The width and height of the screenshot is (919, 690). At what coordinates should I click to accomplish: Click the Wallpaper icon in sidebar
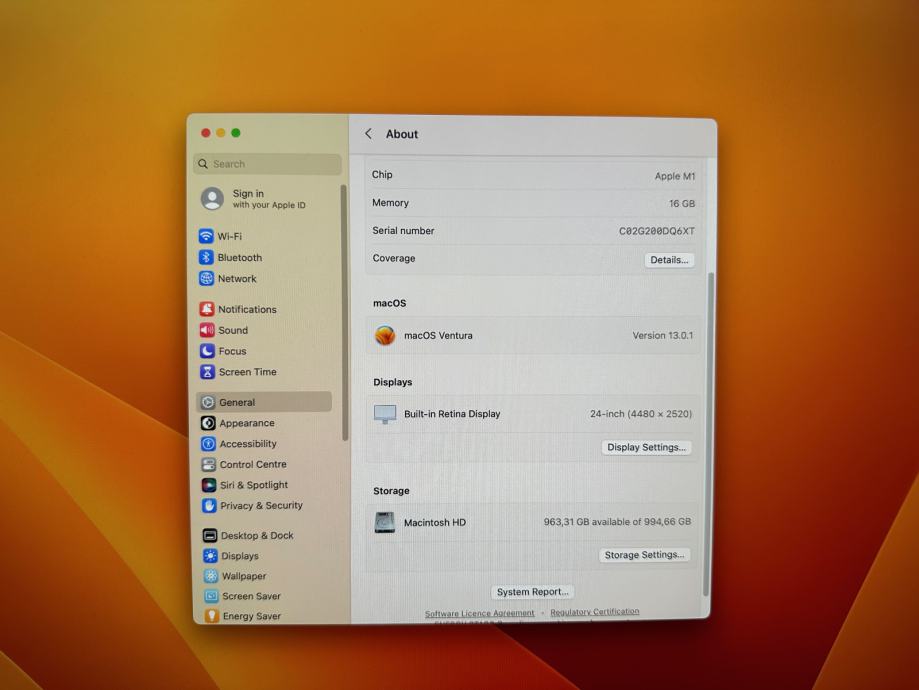211,576
